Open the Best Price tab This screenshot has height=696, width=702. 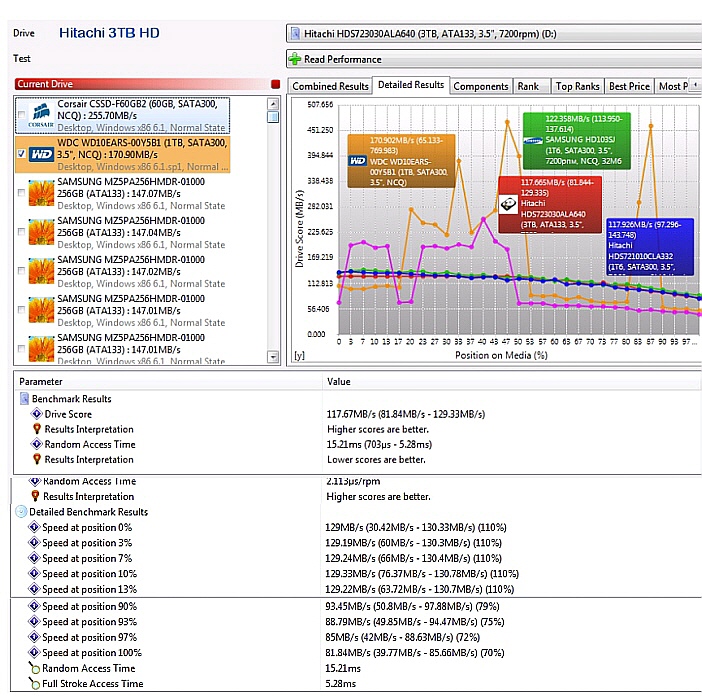coord(629,86)
